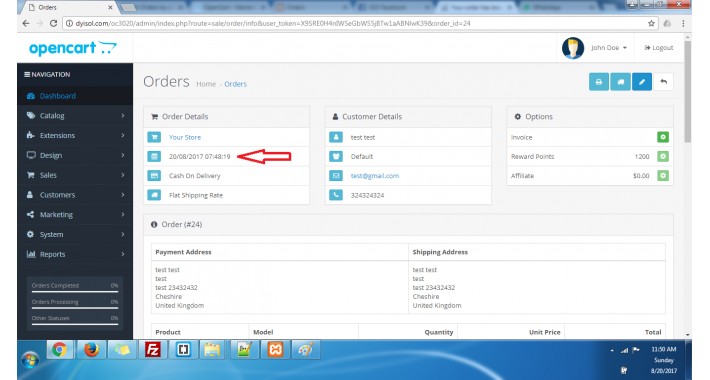
Task: Reload the page with browser refresh icon
Action: (53, 23)
